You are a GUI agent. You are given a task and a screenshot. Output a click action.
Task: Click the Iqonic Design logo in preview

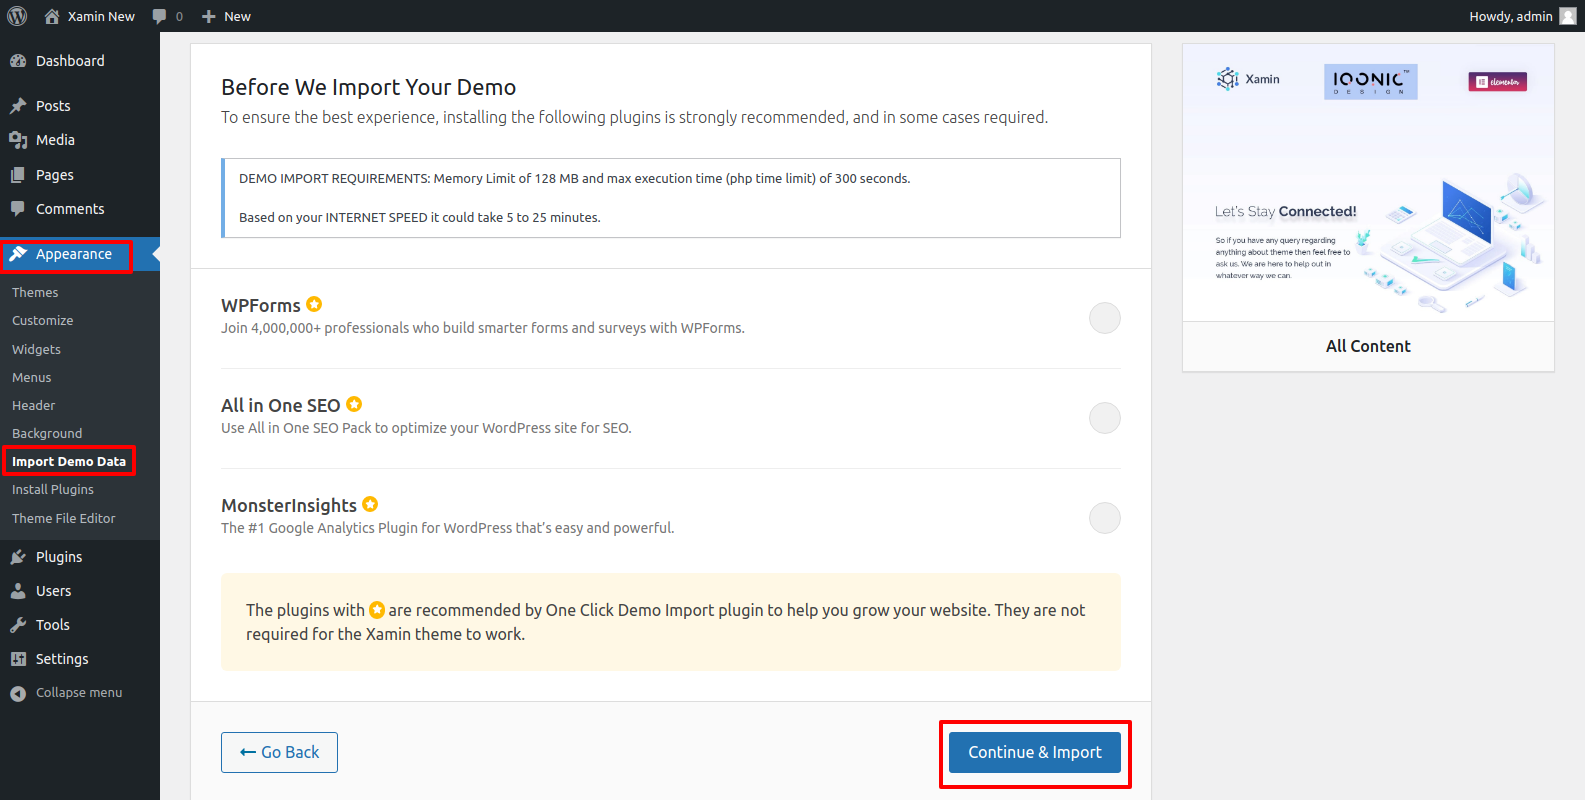[x=1371, y=82]
